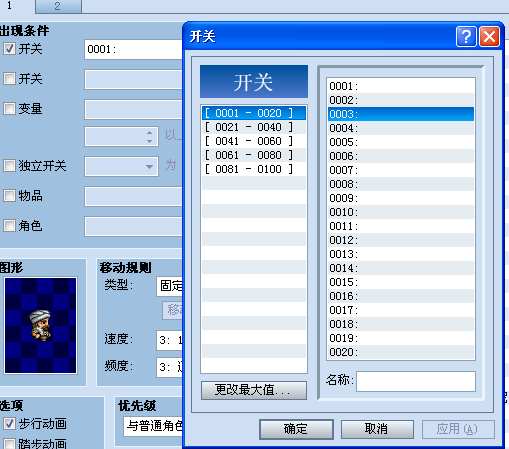Select switch 0015: in the list

401,282
